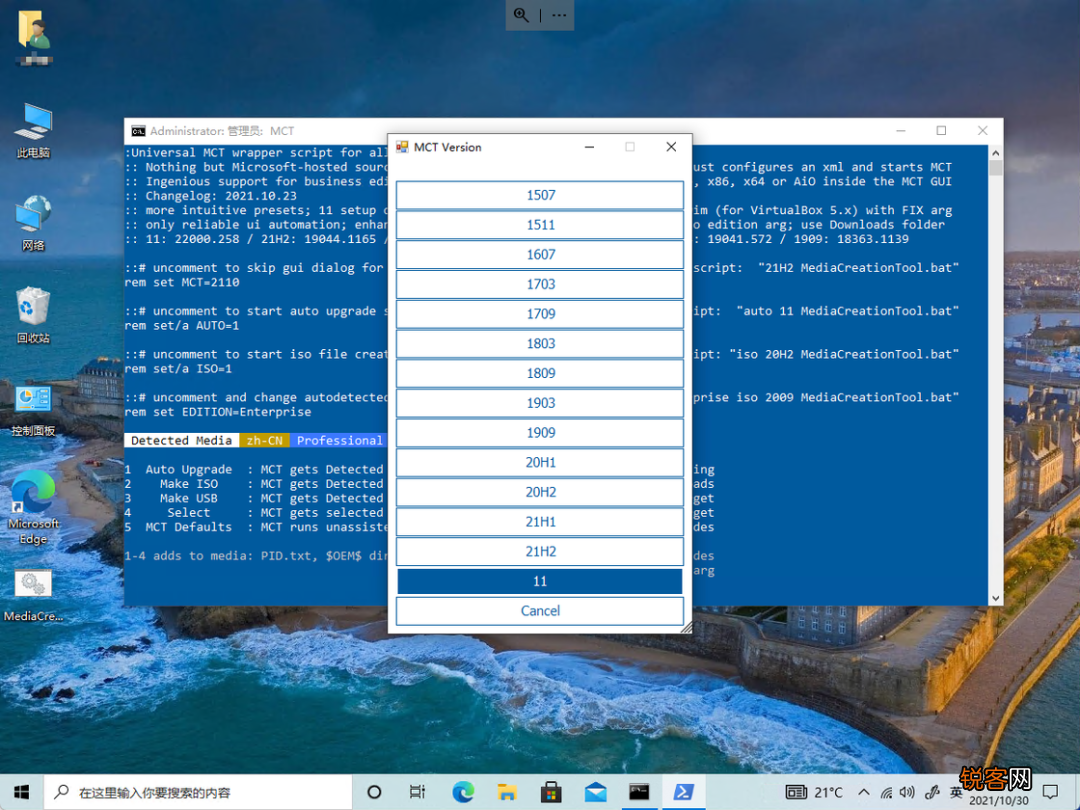
Task: Open File Explorer from the taskbar
Action: click(x=507, y=792)
